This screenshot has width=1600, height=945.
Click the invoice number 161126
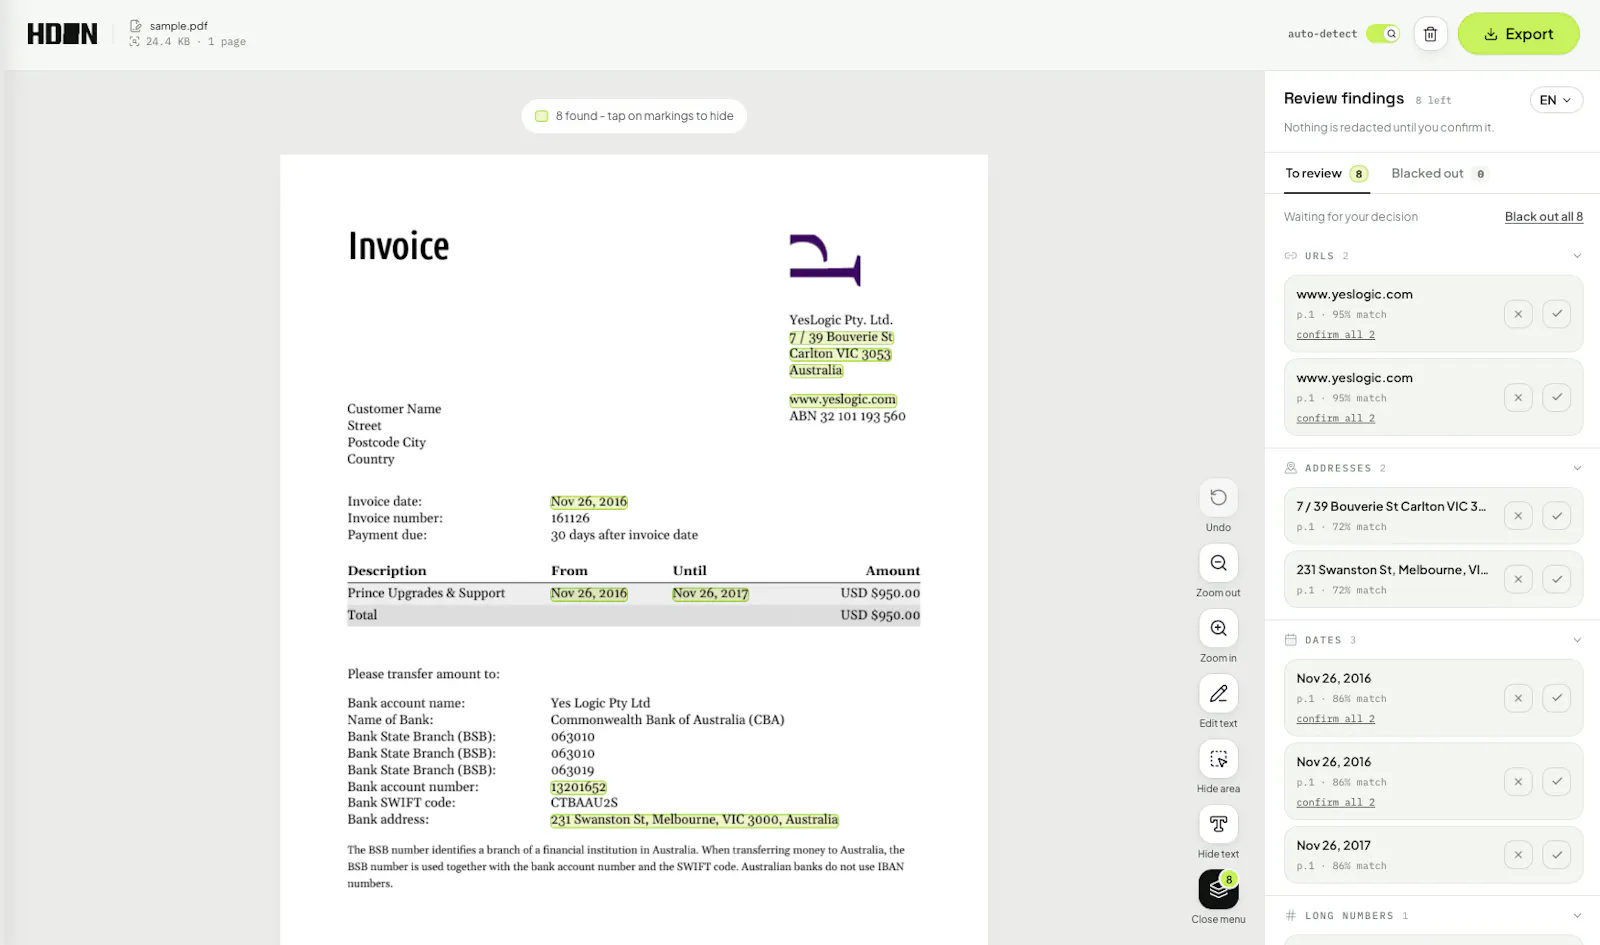click(x=570, y=518)
